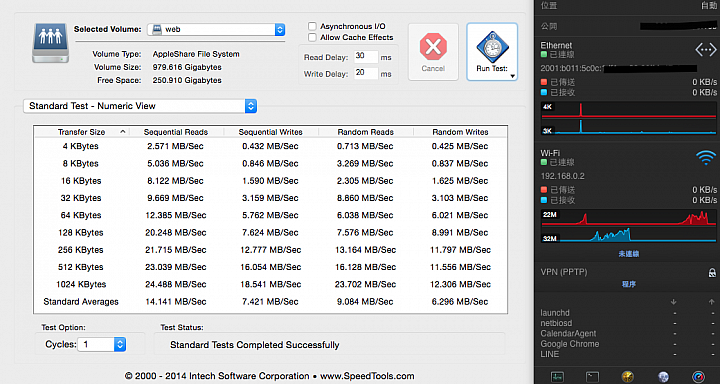Viewport: 720px width, 384px height.
Task: Click the 18.541 MB/Sec sequential writes value
Action: pos(270,284)
